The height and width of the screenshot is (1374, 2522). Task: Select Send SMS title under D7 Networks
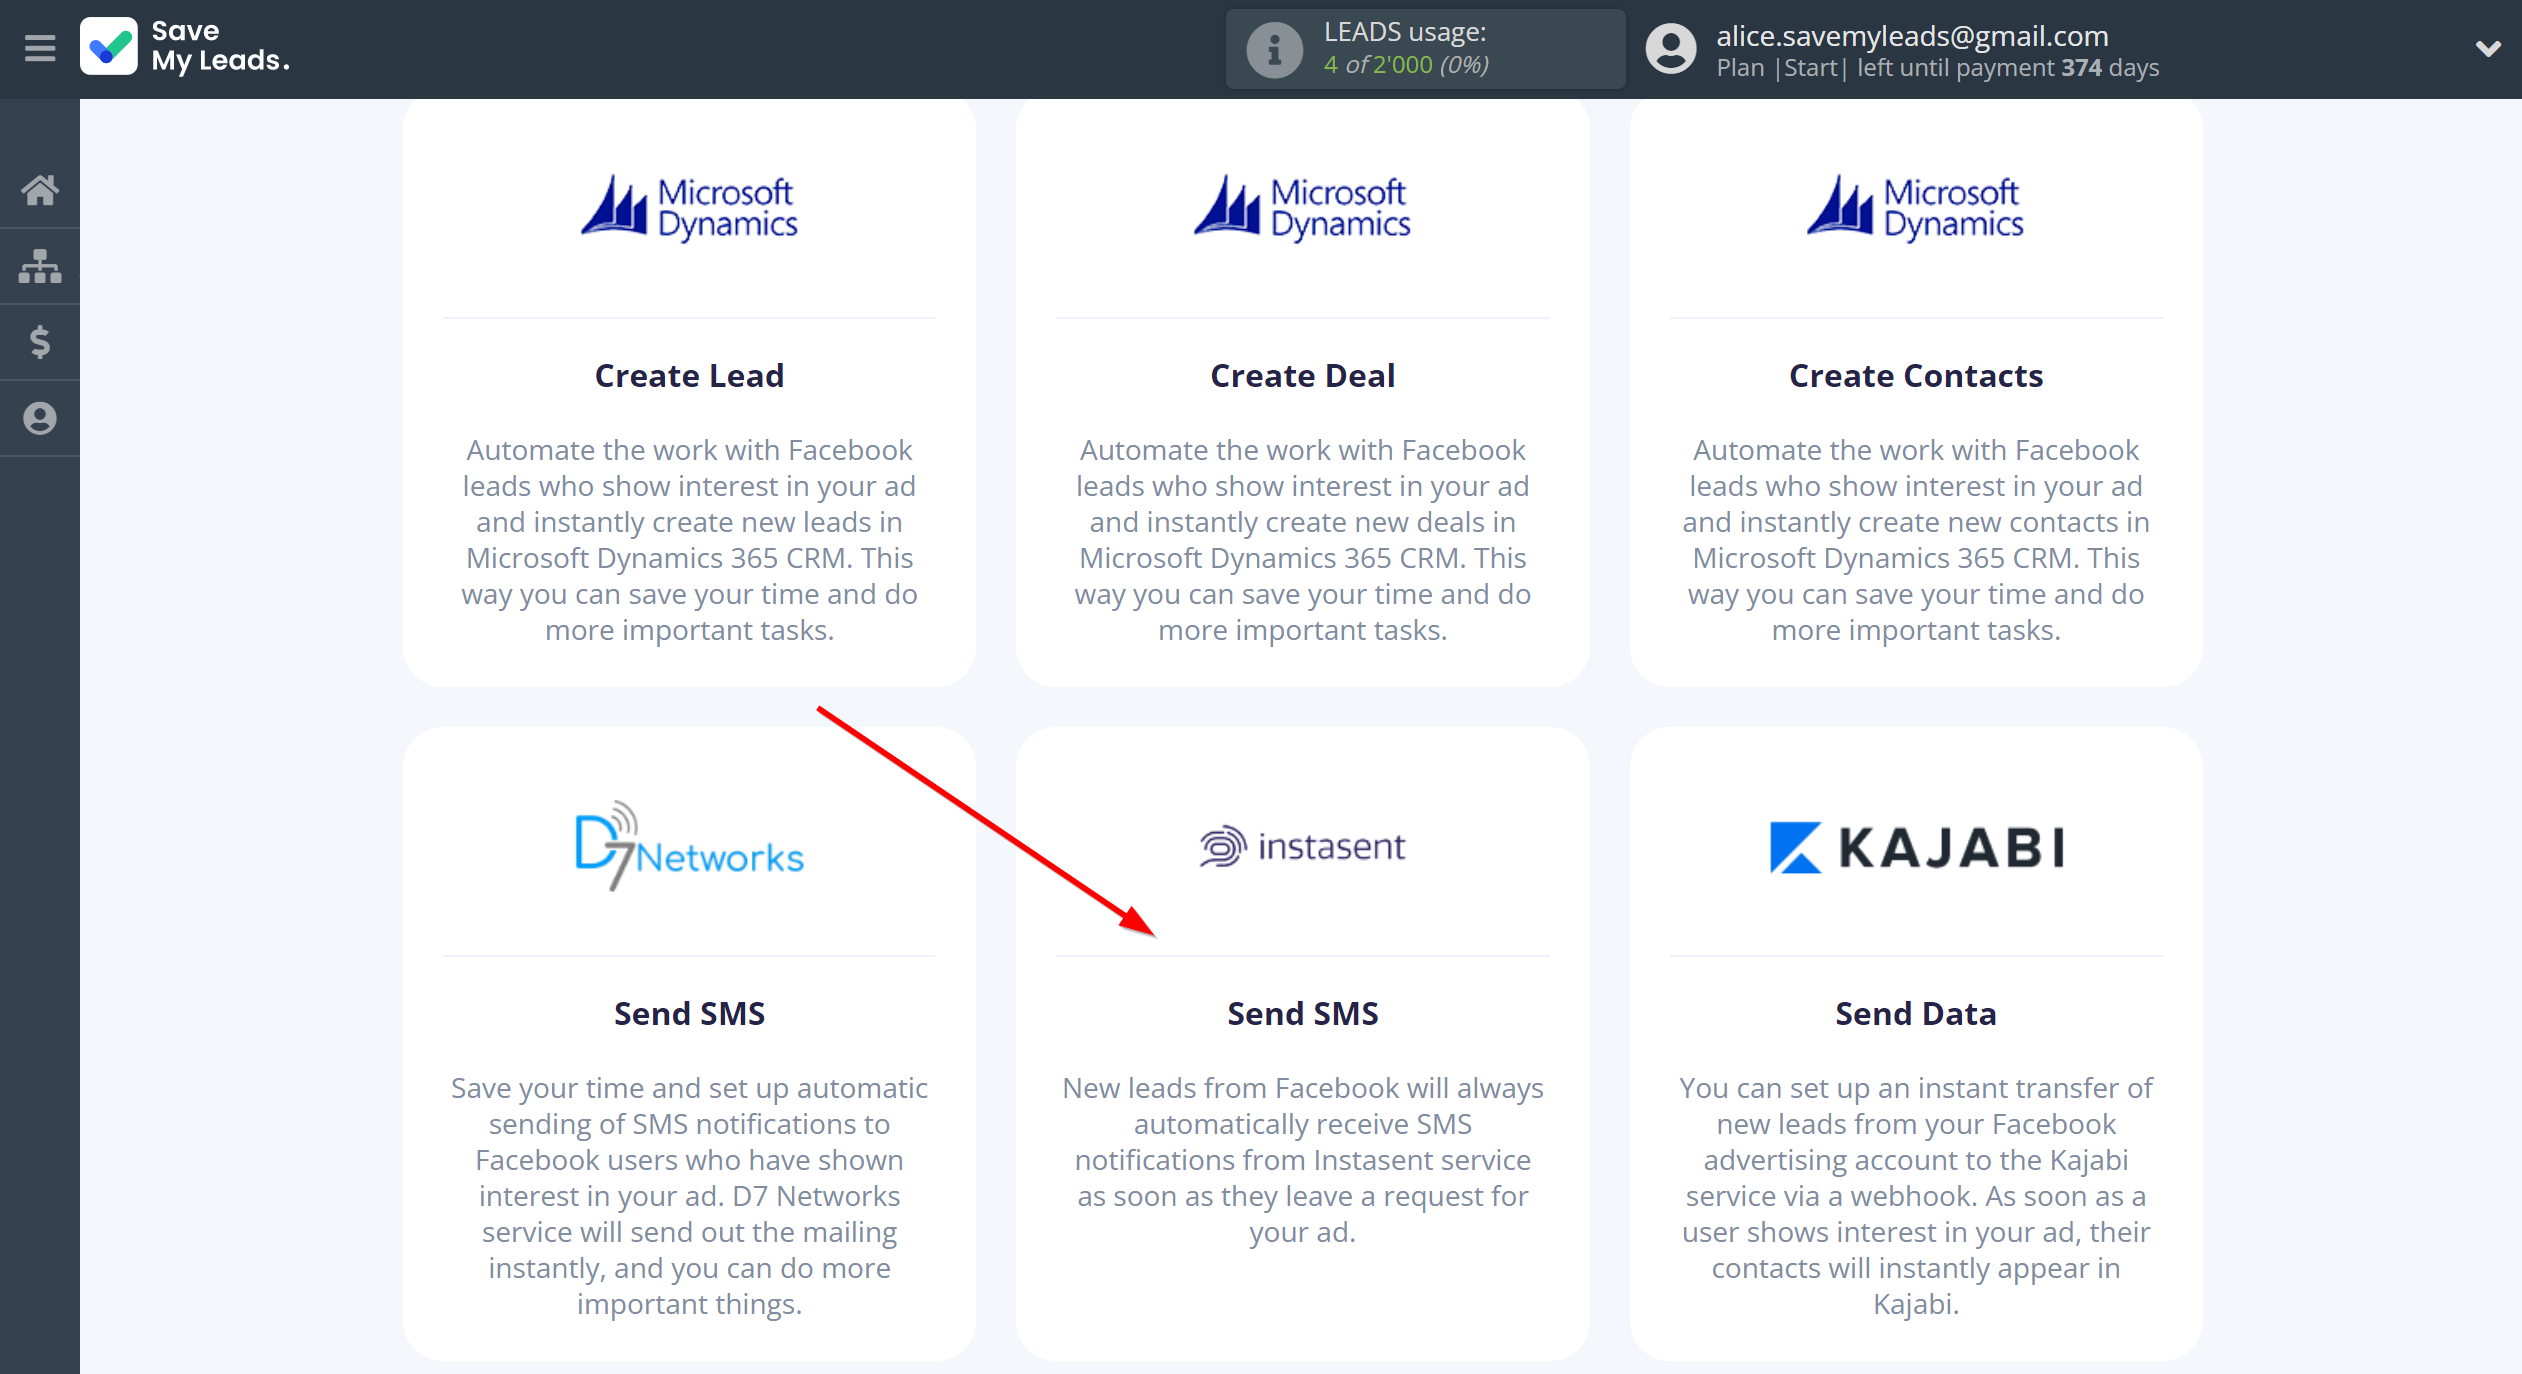point(689,1014)
